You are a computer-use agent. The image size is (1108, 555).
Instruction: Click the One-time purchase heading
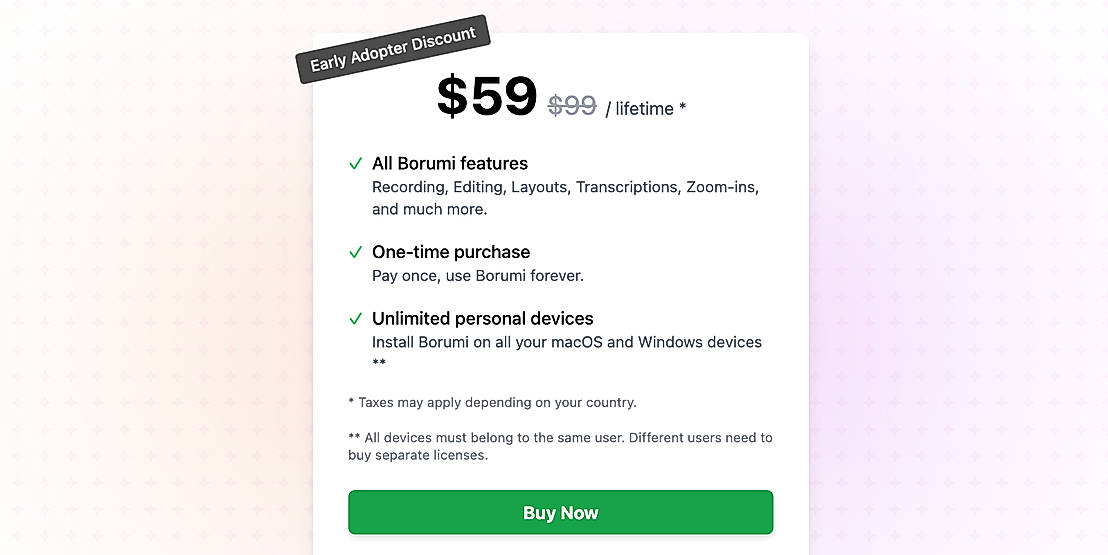pyautogui.click(x=451, y=252)
